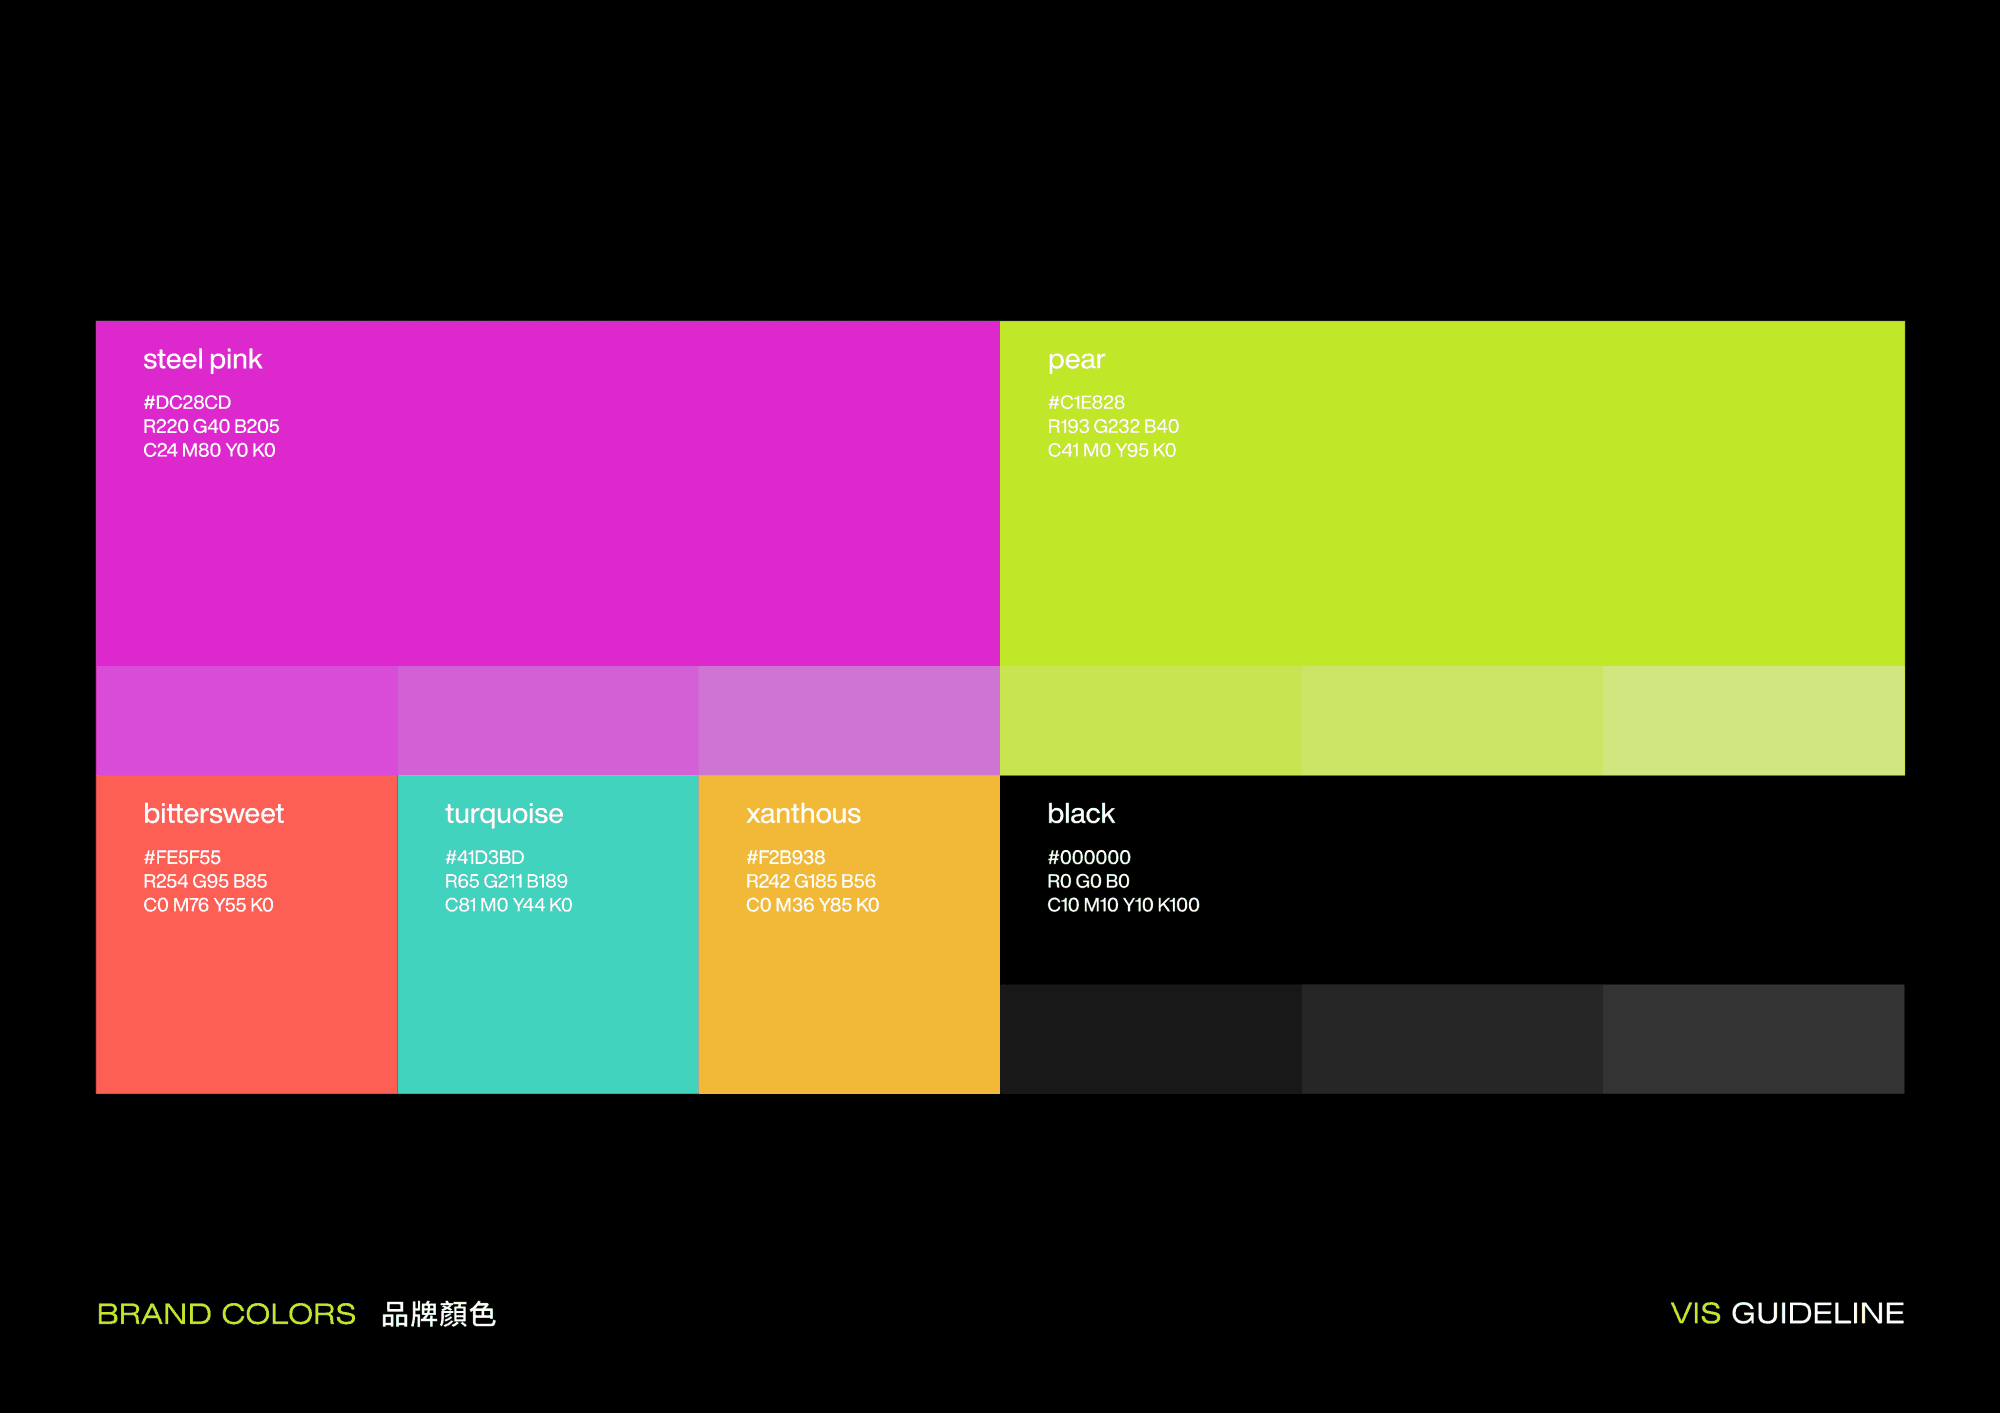
Task: Click the darkest gray tint under black
Action: click(x=1150, y=1038)
